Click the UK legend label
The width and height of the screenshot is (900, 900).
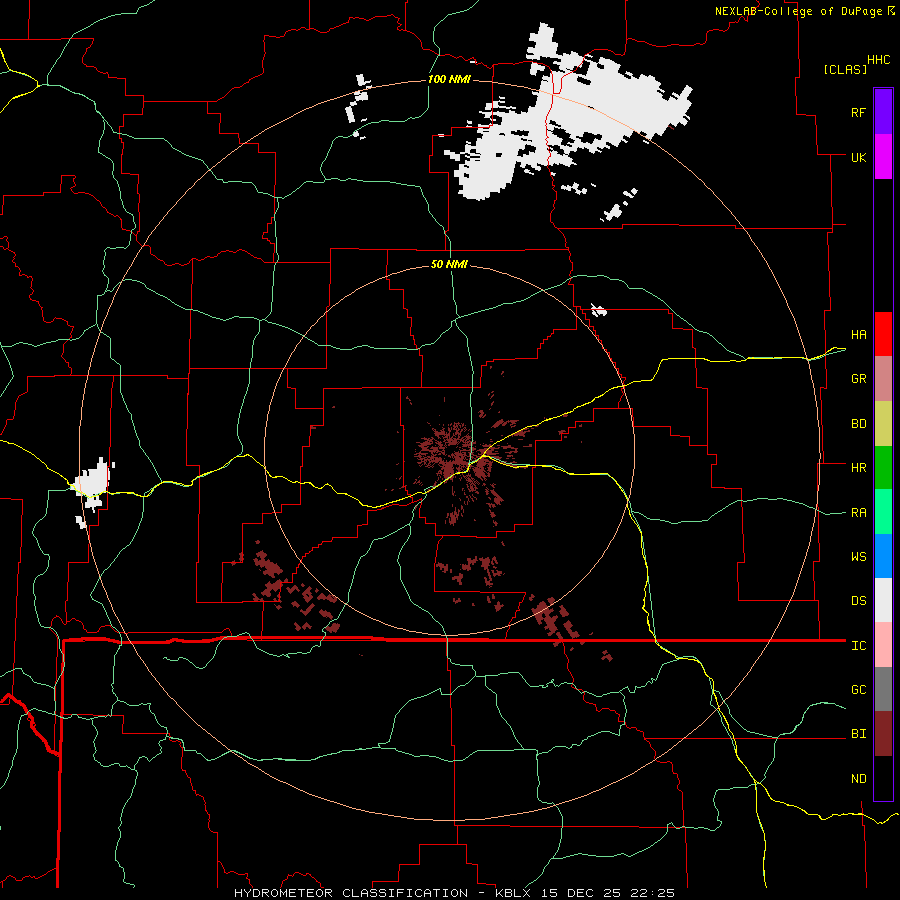(858, 157)
